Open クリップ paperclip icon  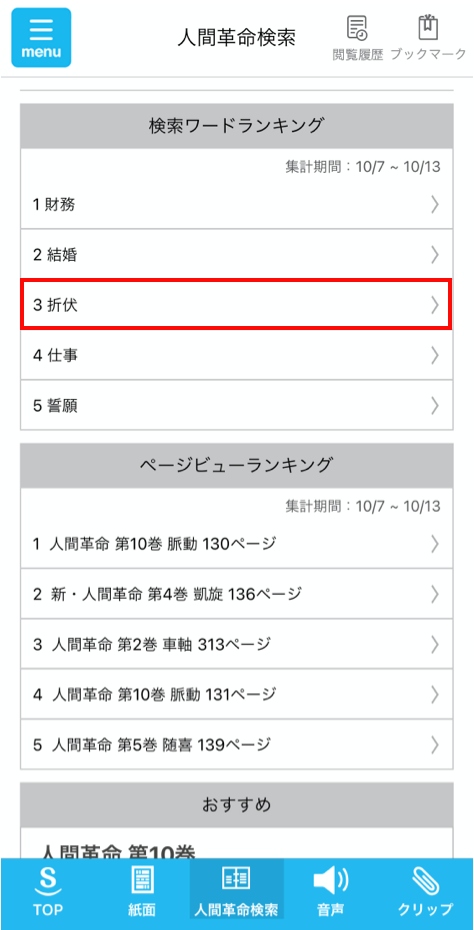point(426,893)
